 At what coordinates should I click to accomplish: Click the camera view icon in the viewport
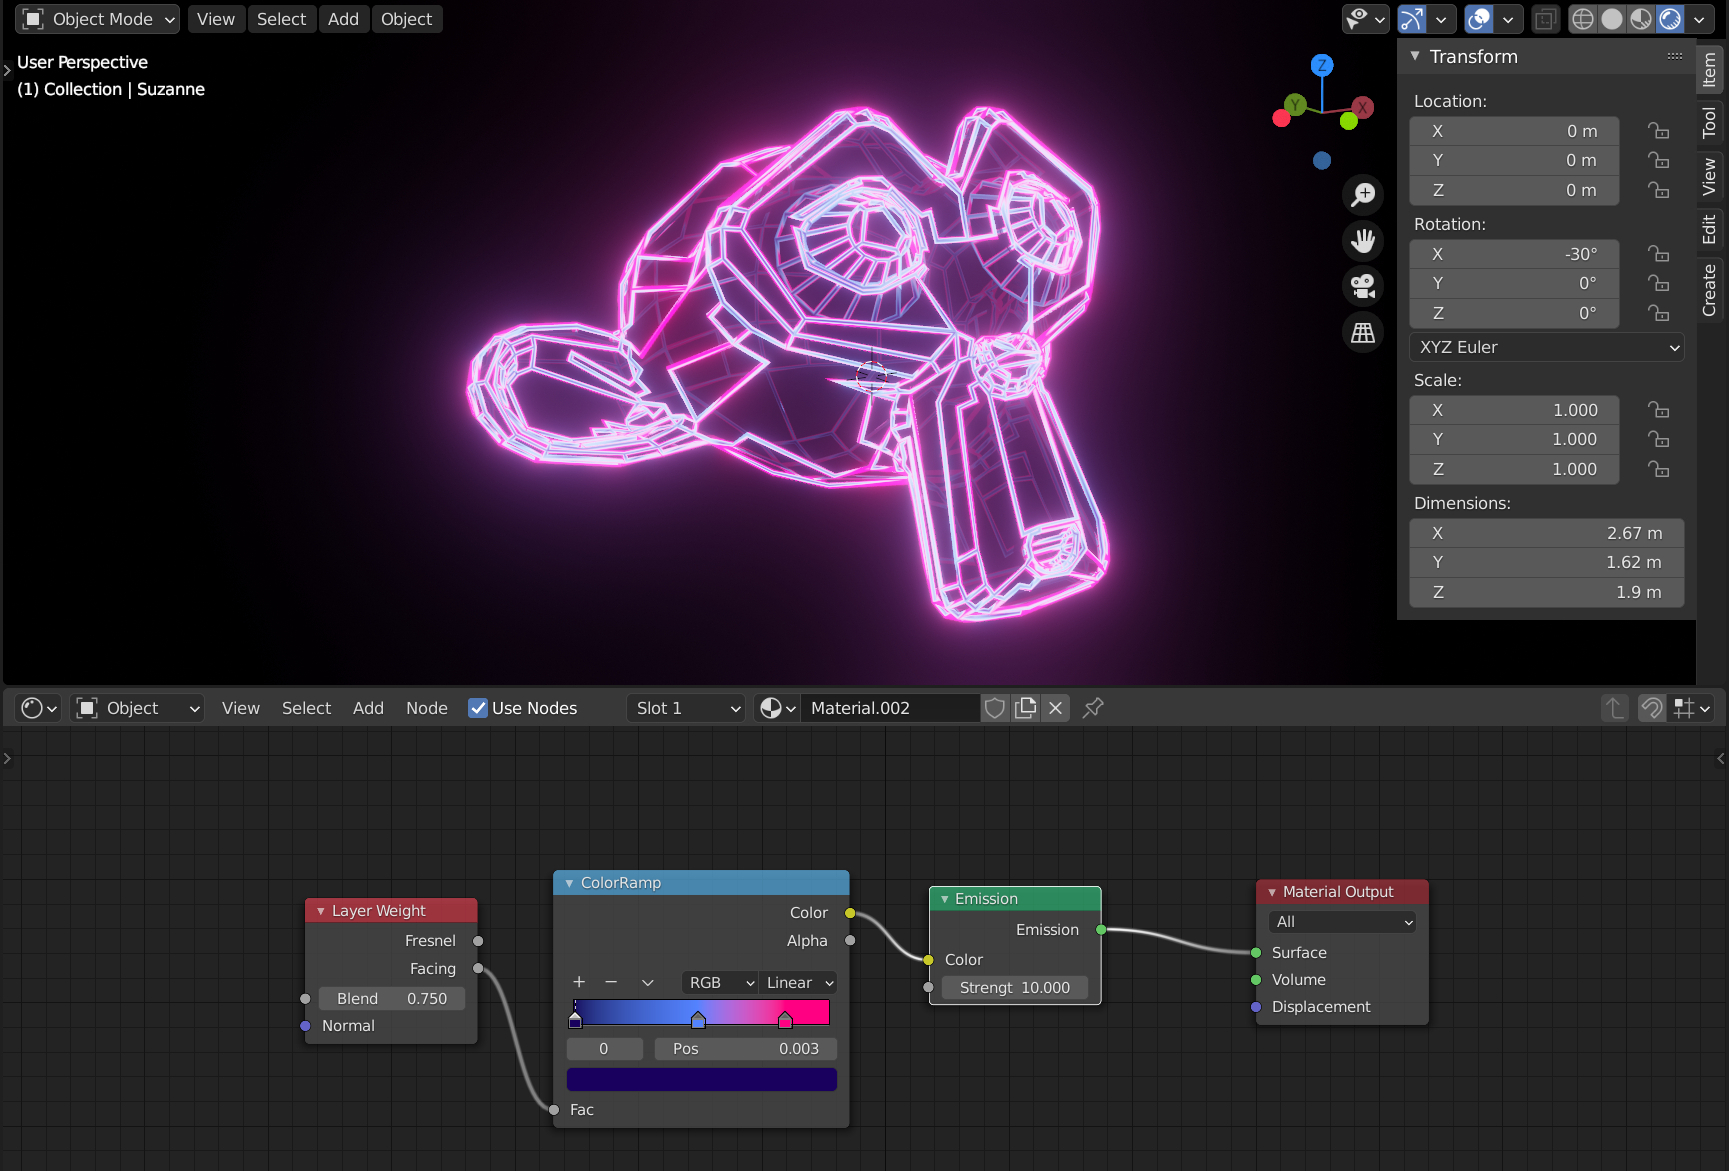tap(1362, 286)
